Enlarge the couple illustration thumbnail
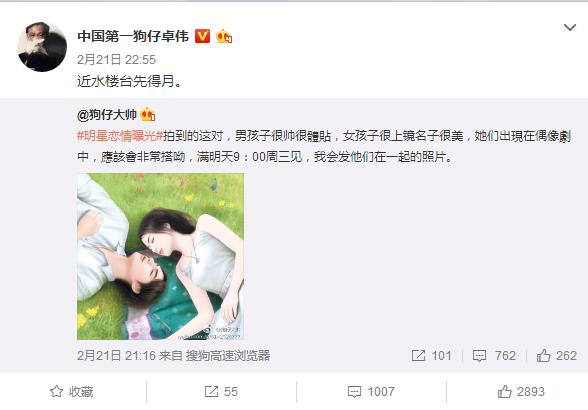The height and width of the screenshot is (410, 588). (160, 257)
